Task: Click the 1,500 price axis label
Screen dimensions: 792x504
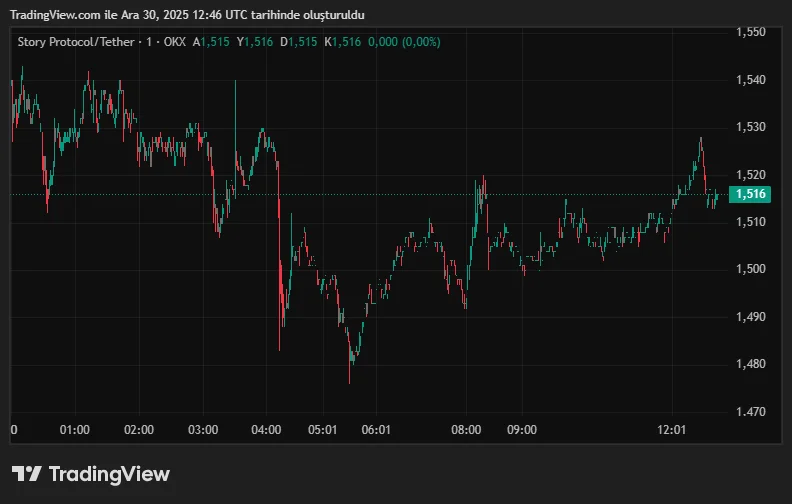Action: [750, 269]
